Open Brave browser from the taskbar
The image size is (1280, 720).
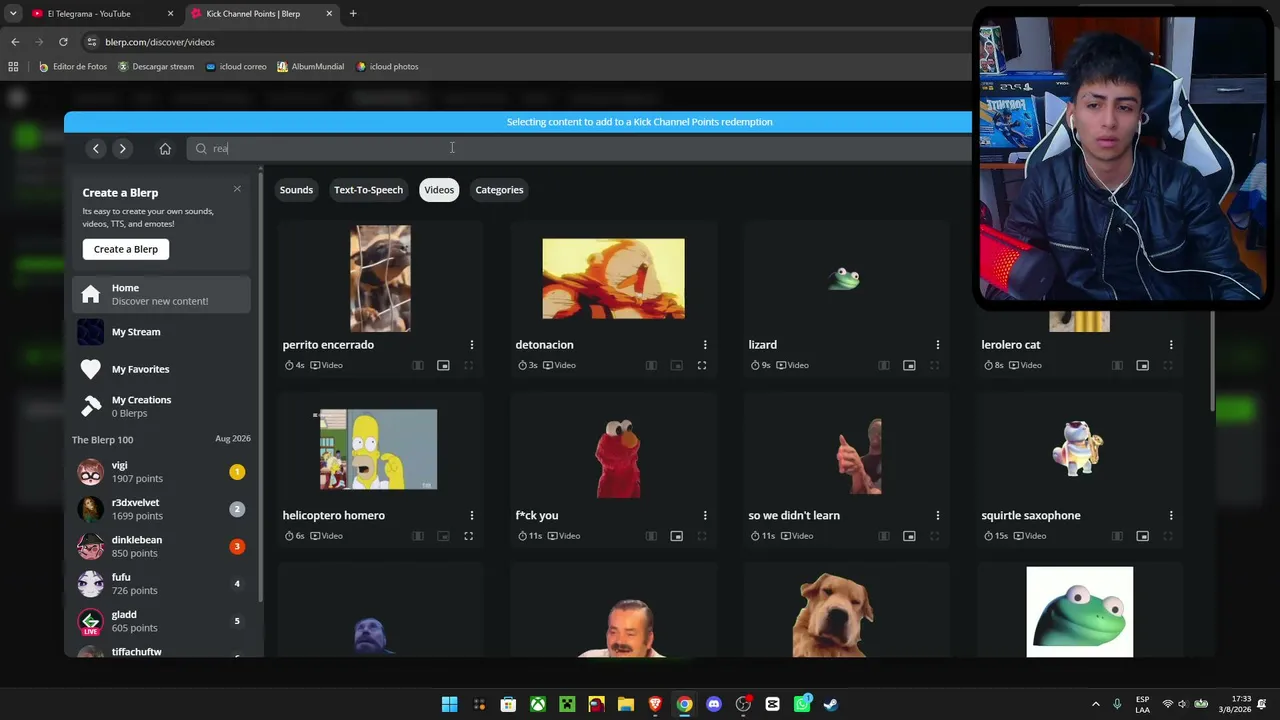(x=655, y=704)
